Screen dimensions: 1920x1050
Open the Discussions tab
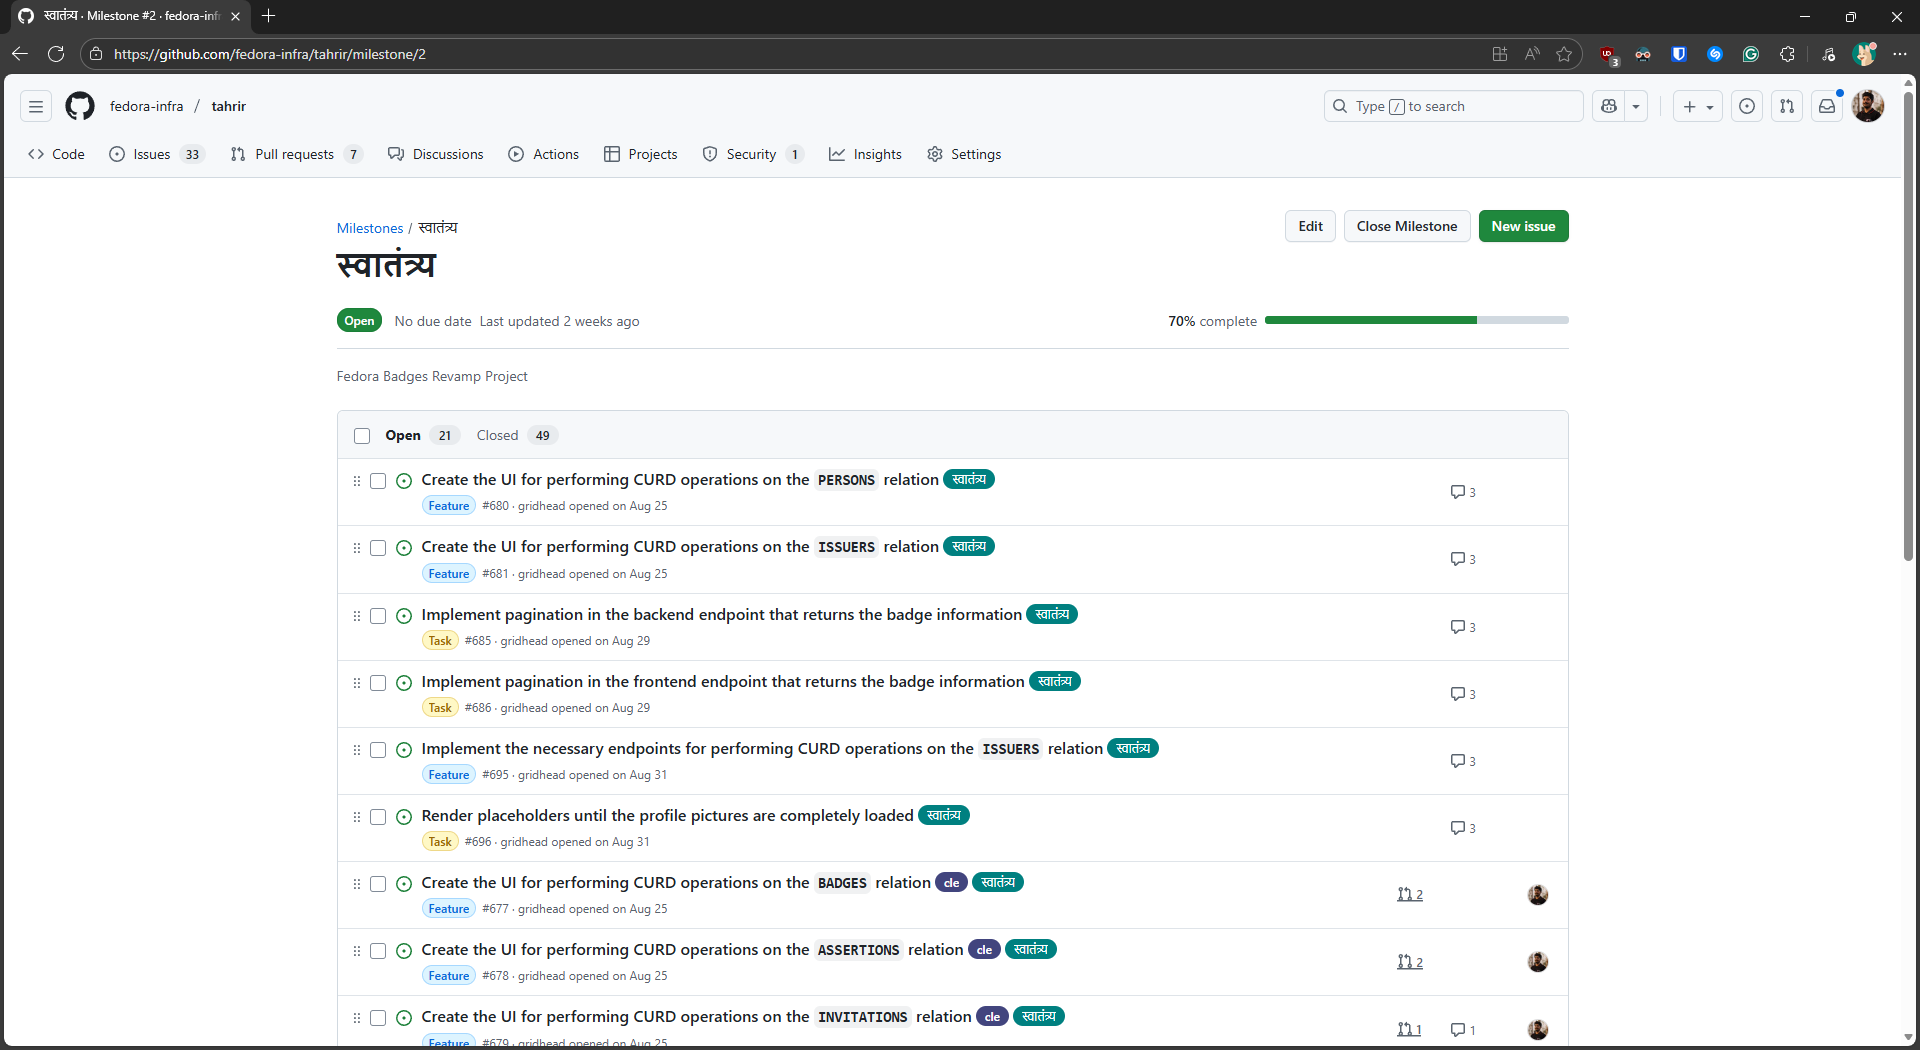[436, 154]
